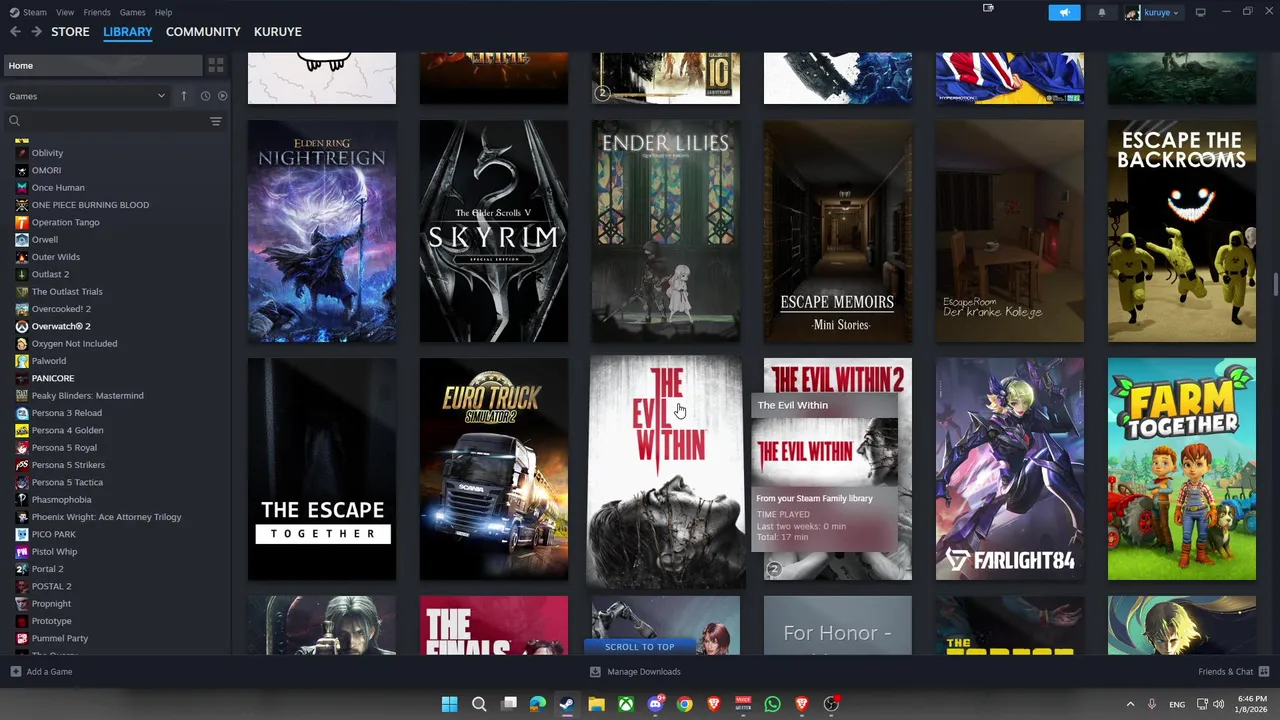Viewport: 1280px width, 720px height.
Task: Open the Skyrim Special Edition cover
Action: tap(494, 231)
